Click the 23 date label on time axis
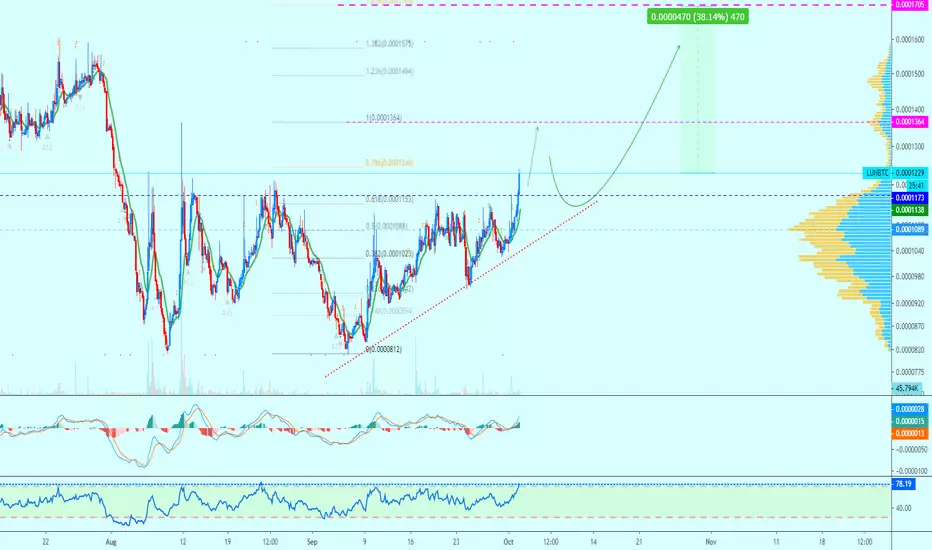This screenshot has height=550, width=932. click(x=456, y=542)
